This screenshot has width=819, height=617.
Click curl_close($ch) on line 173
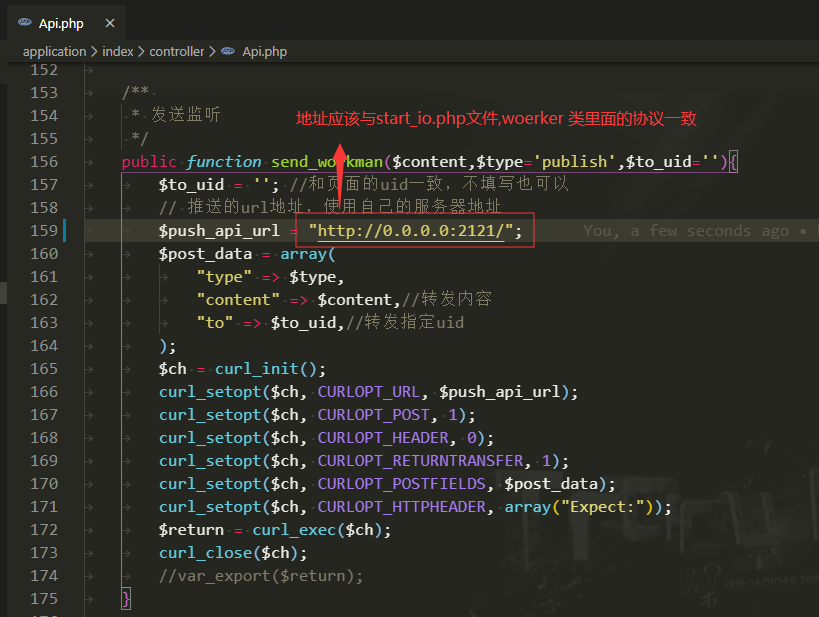tap(228, 553)
